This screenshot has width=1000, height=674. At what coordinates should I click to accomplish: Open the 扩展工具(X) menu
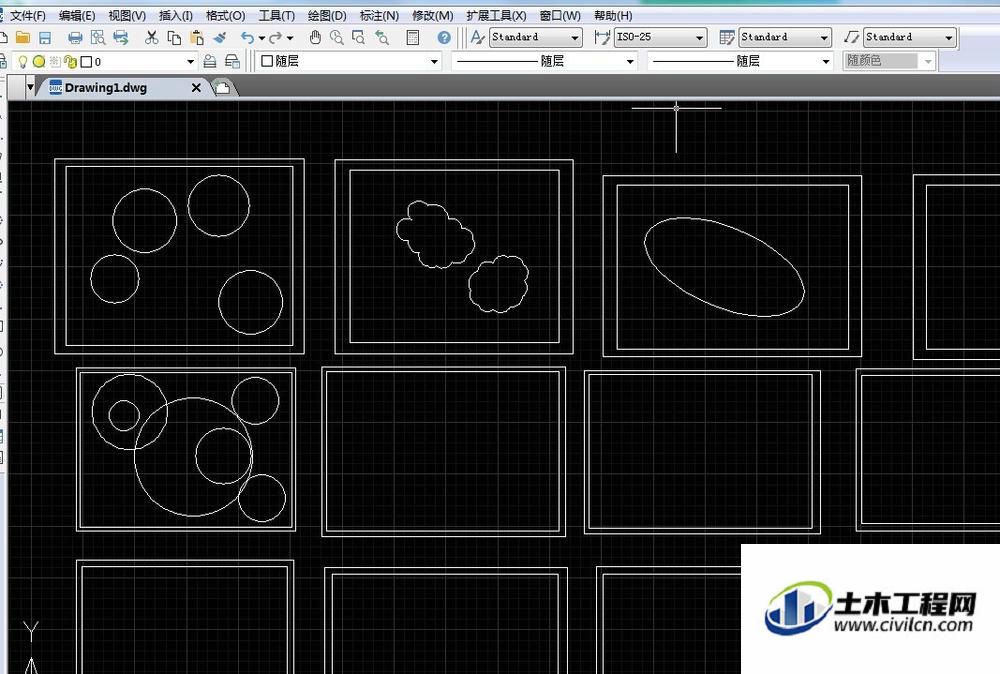point(496,15)
